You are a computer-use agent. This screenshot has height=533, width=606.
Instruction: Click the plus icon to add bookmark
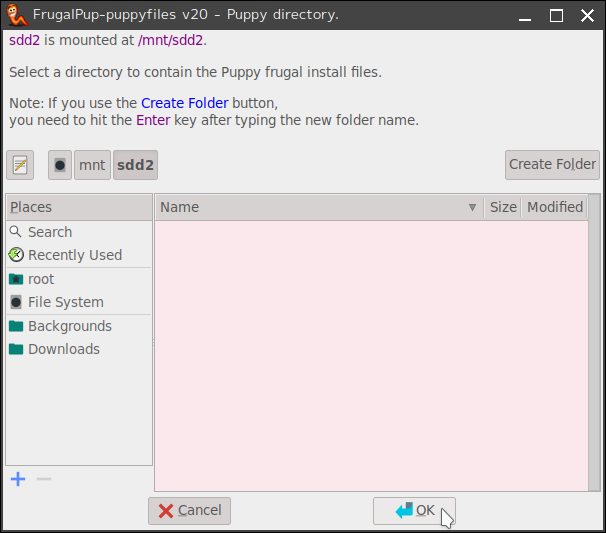pos(18,479)
